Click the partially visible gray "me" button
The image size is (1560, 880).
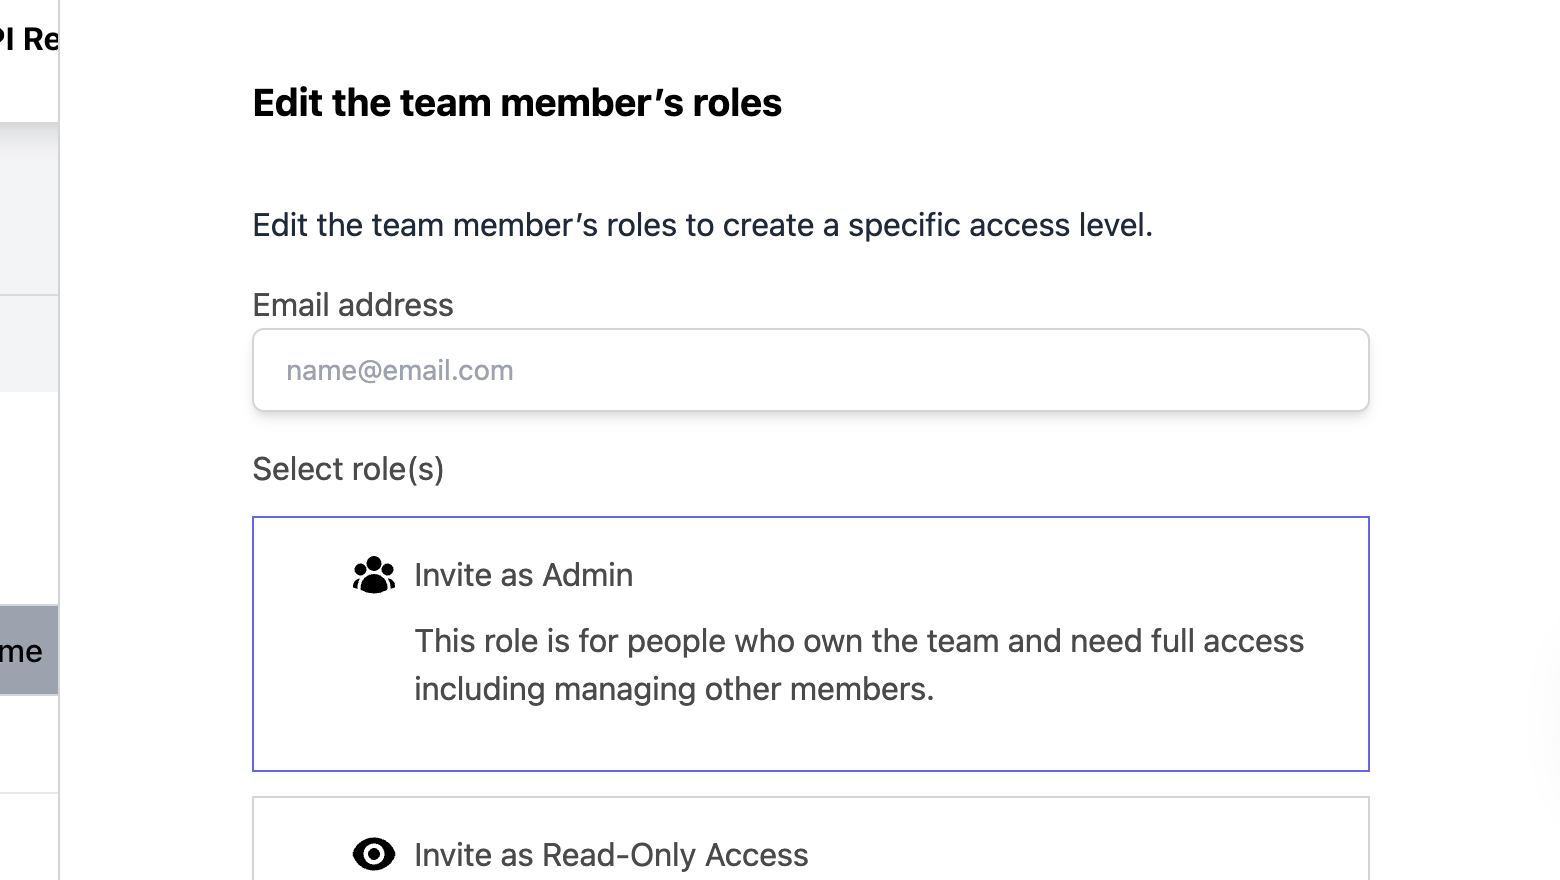click(28, 650)
